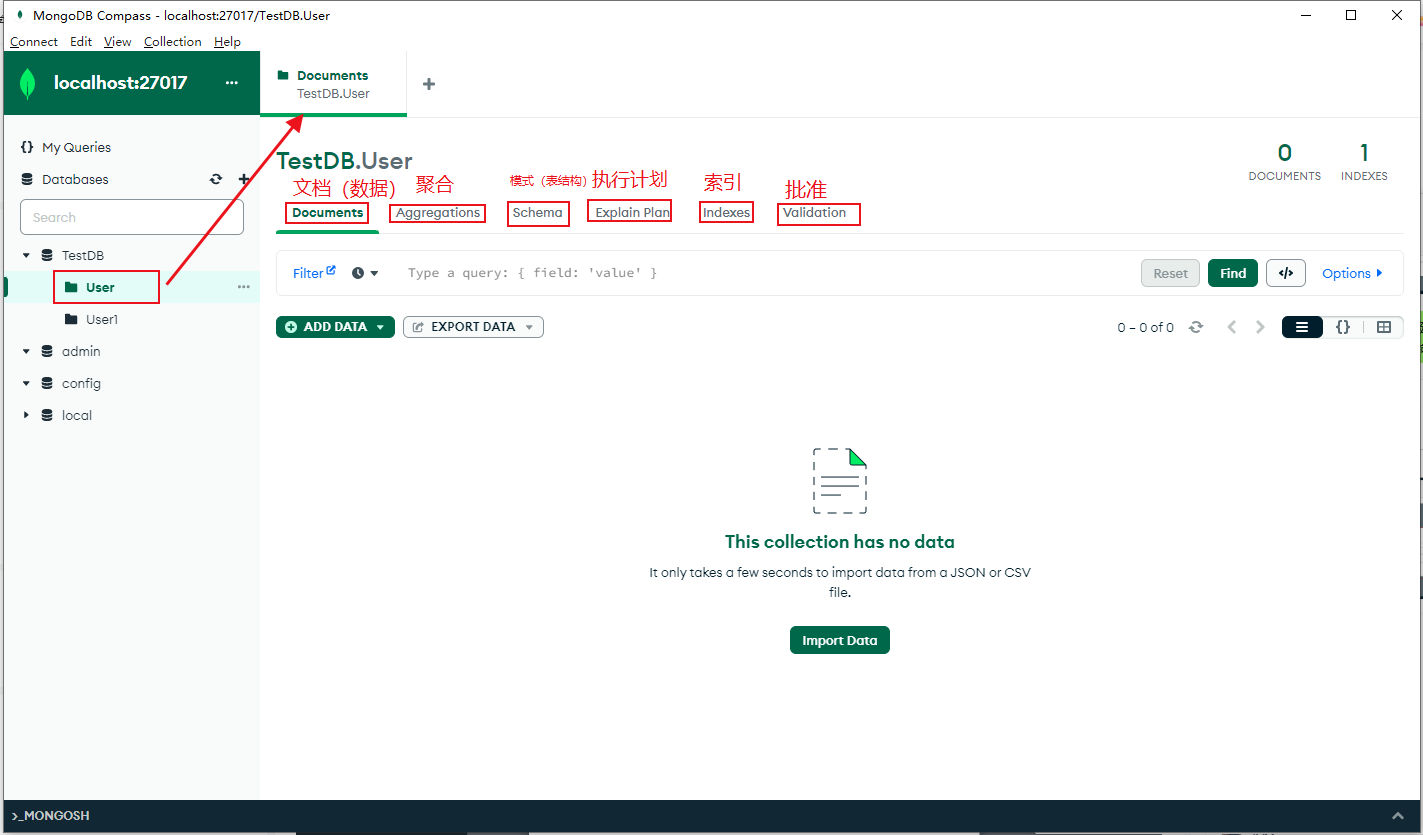Open the Help menu

(x=227, y=41)
